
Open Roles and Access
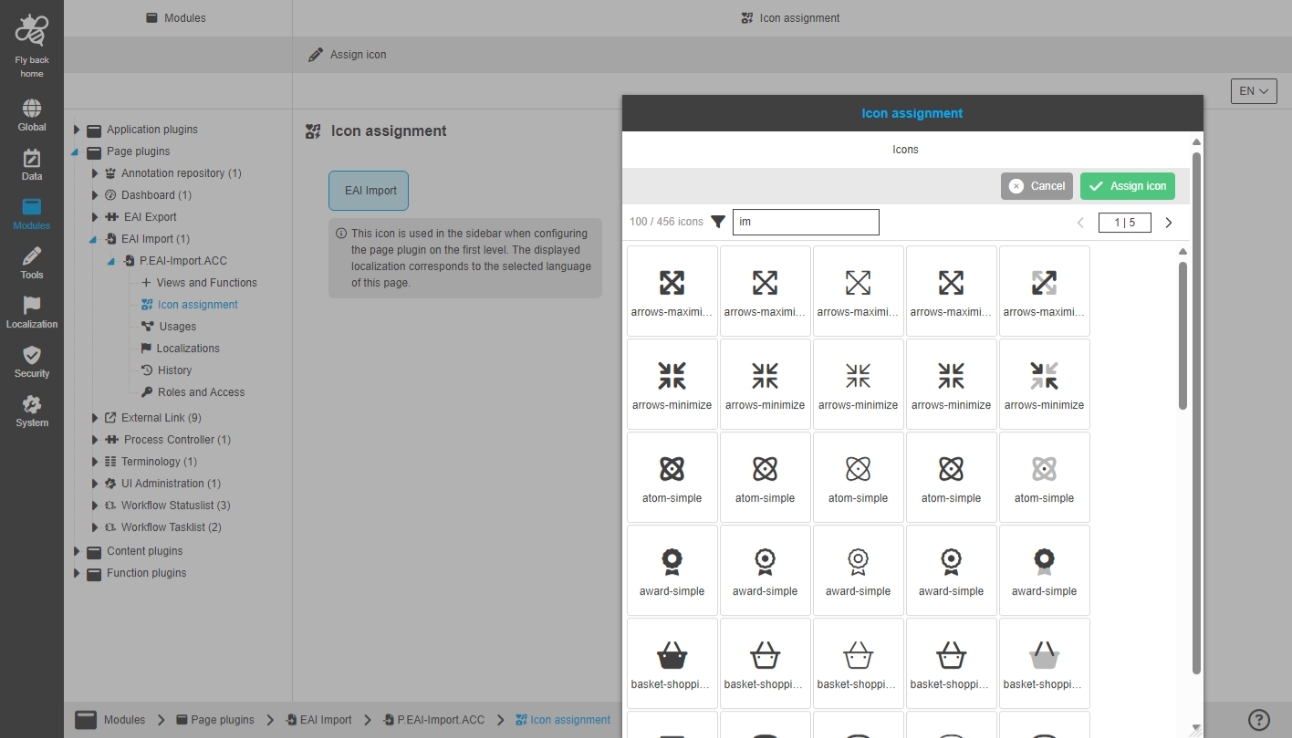click(x=193, y=393)
